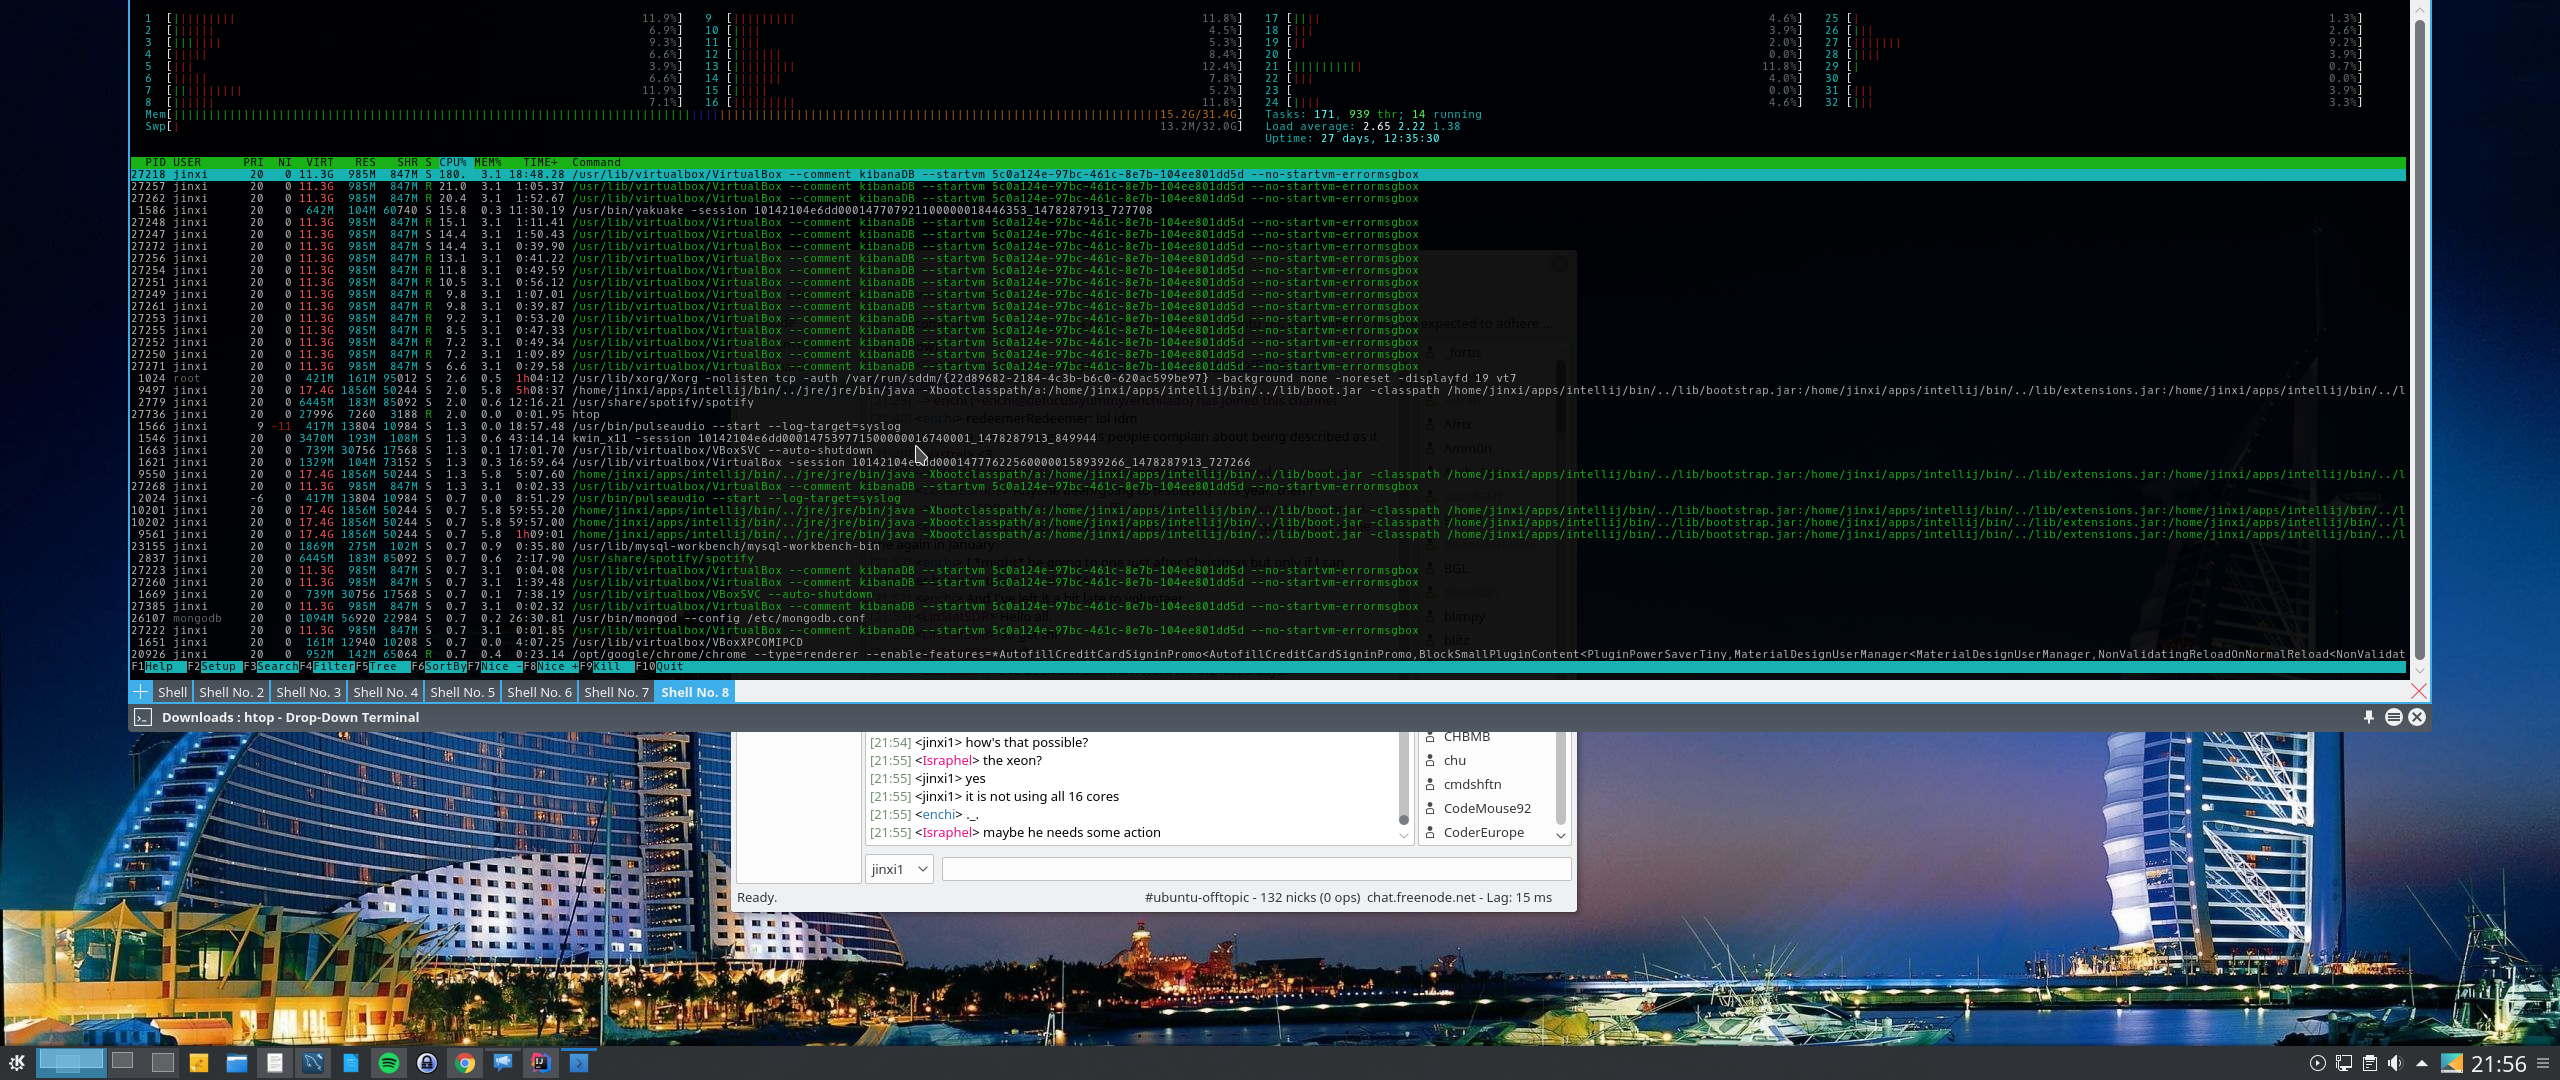Switch to first virtual desktop in pager
This screenshot has height=1080, width=2560.
(x=70, y=1061)
